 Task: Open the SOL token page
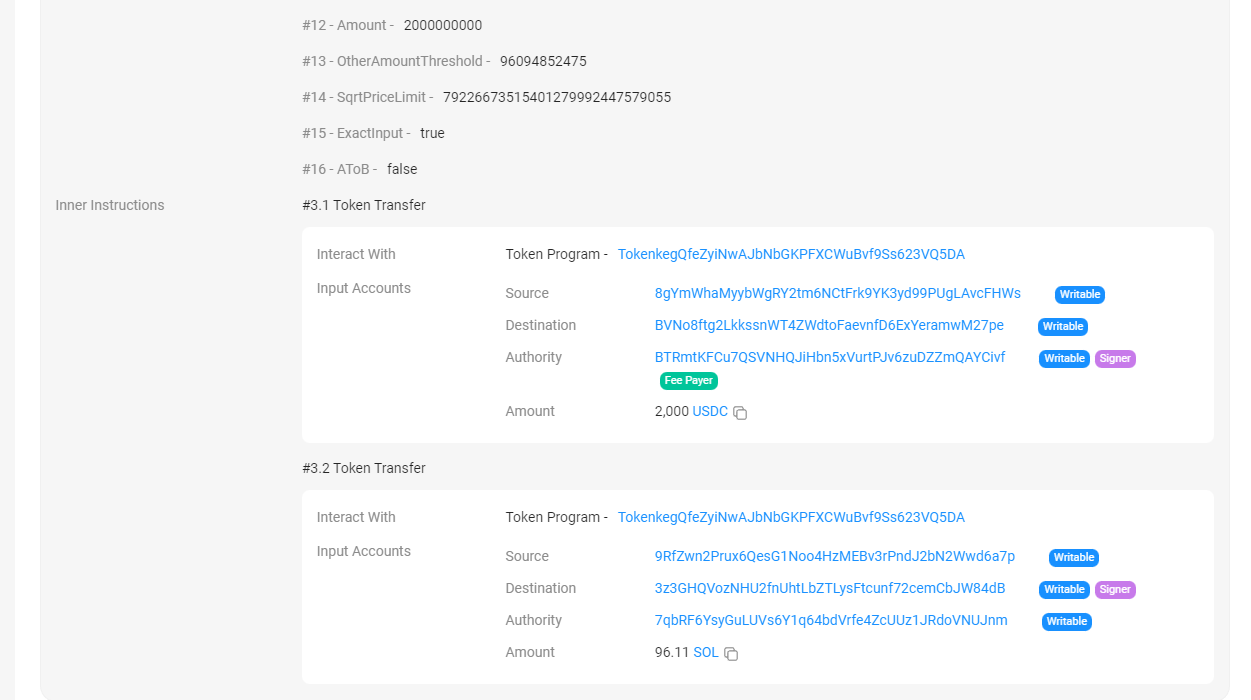(x=705, y=653)
